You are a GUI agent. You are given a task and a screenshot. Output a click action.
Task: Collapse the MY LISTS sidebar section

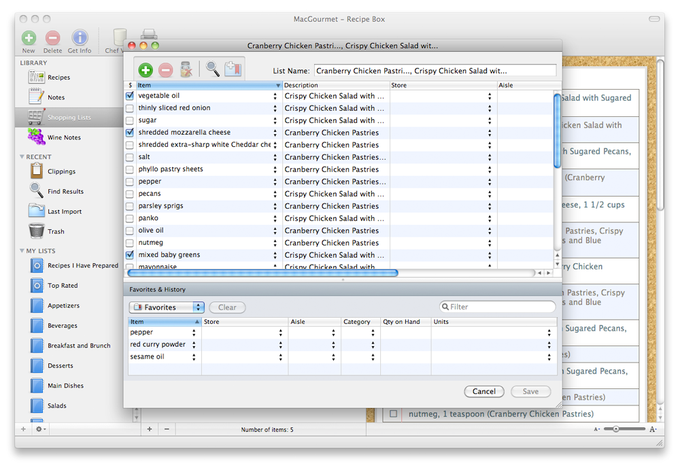(22, 251)
